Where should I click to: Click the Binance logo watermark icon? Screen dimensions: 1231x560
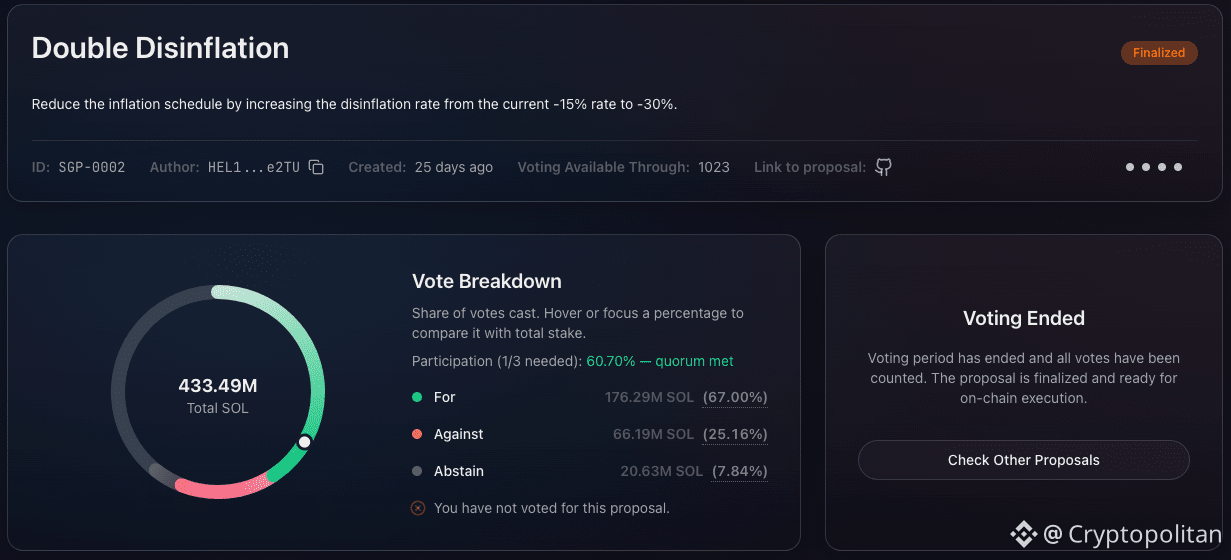1023,535
